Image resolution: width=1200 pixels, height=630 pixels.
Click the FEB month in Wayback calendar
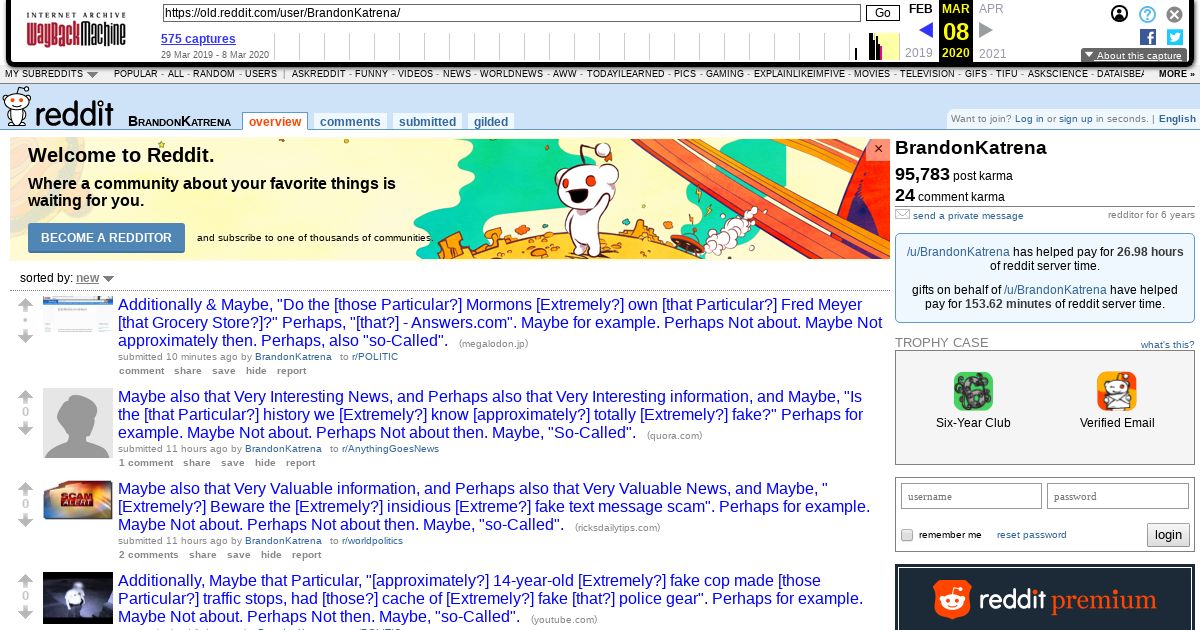point(920,9)
